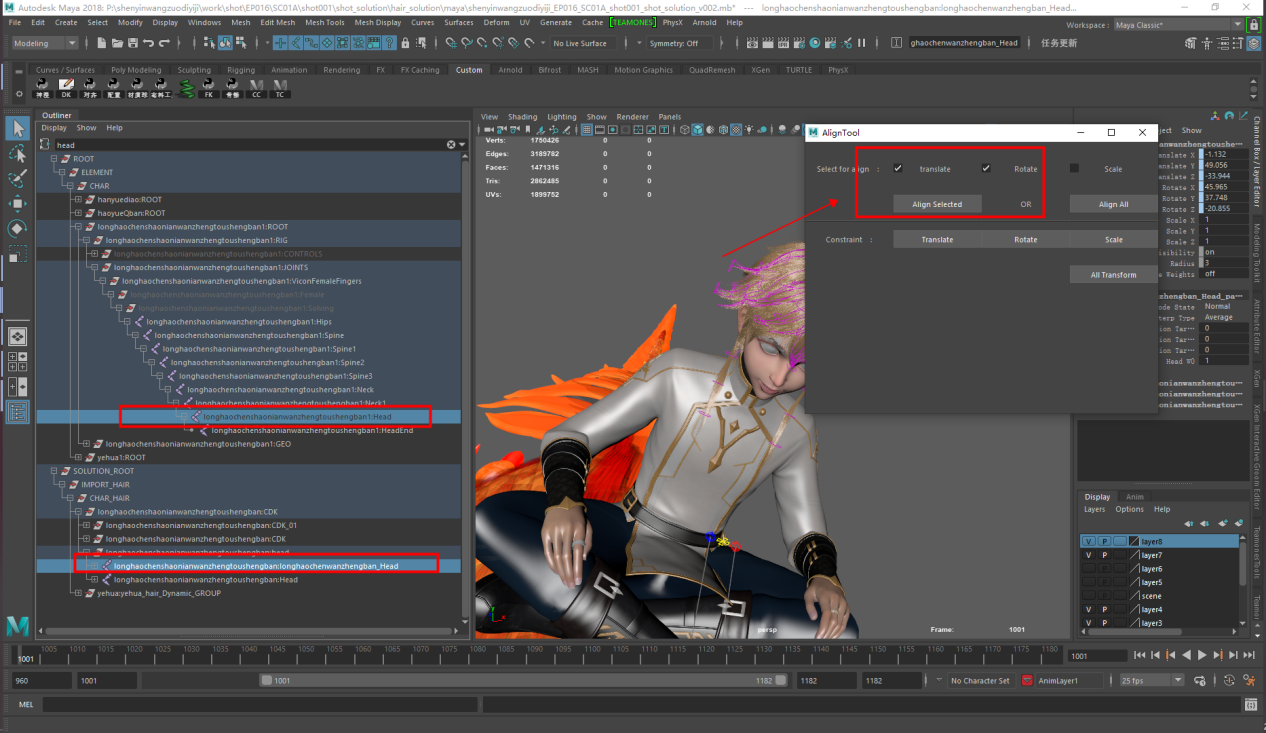Select the Lasso tool in the toolbox
The width and height of the screenshot is (1266, 733).
18,154
